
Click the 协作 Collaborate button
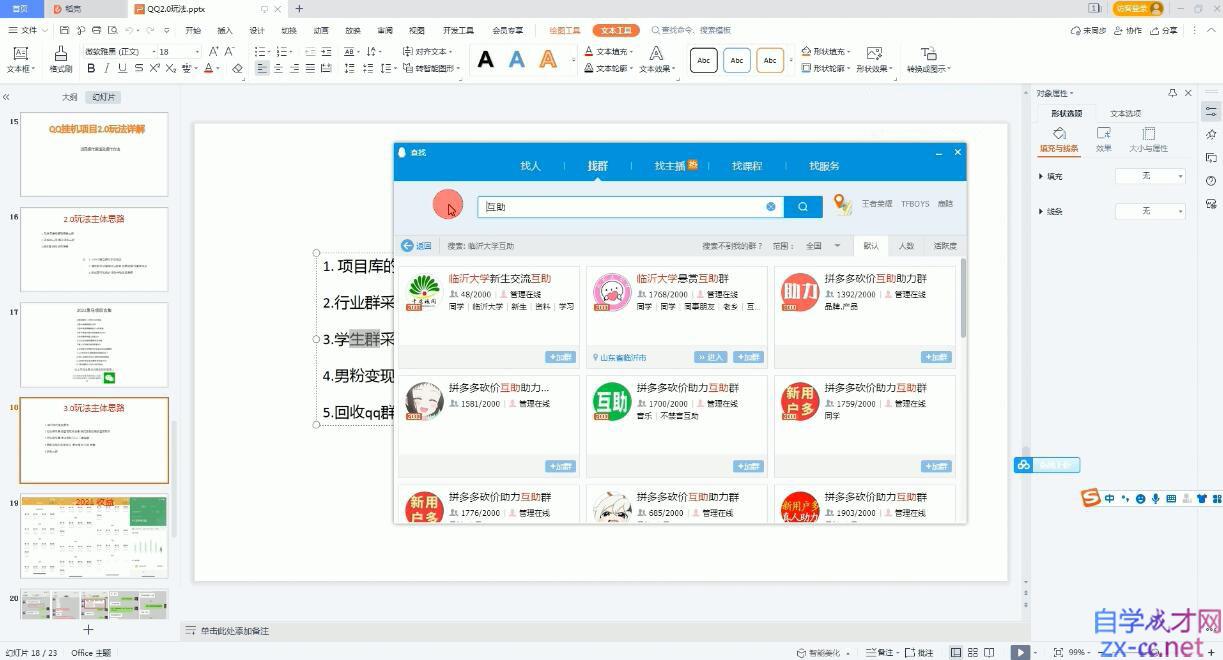tap(1128, 31)
